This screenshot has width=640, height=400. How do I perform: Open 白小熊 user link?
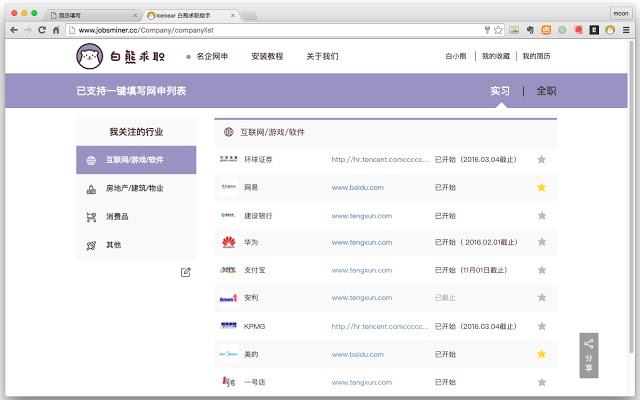tap(456, 56)
